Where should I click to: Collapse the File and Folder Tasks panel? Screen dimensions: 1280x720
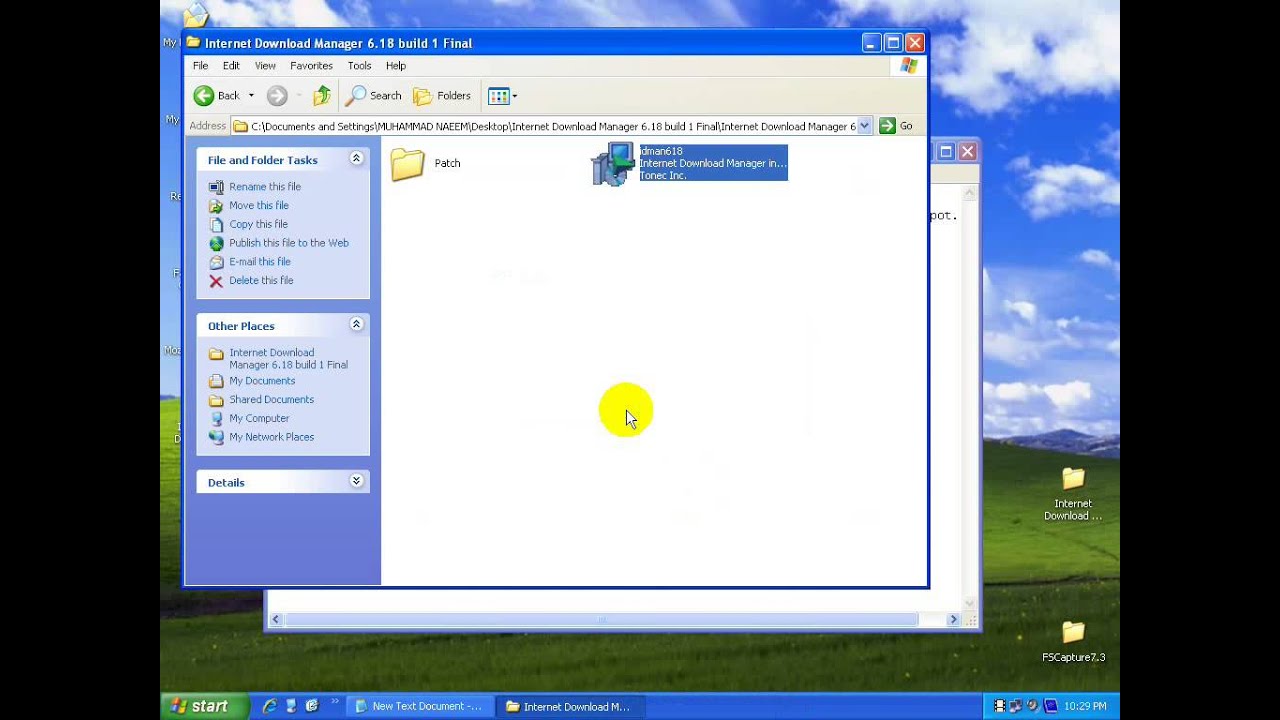[356, 159]
